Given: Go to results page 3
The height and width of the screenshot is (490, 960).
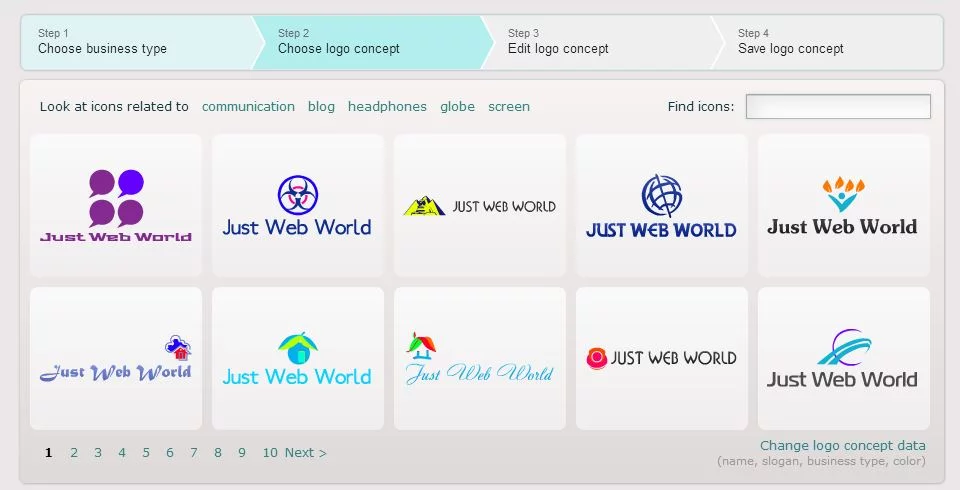Looking at the screenshot, I should (98, 453).
